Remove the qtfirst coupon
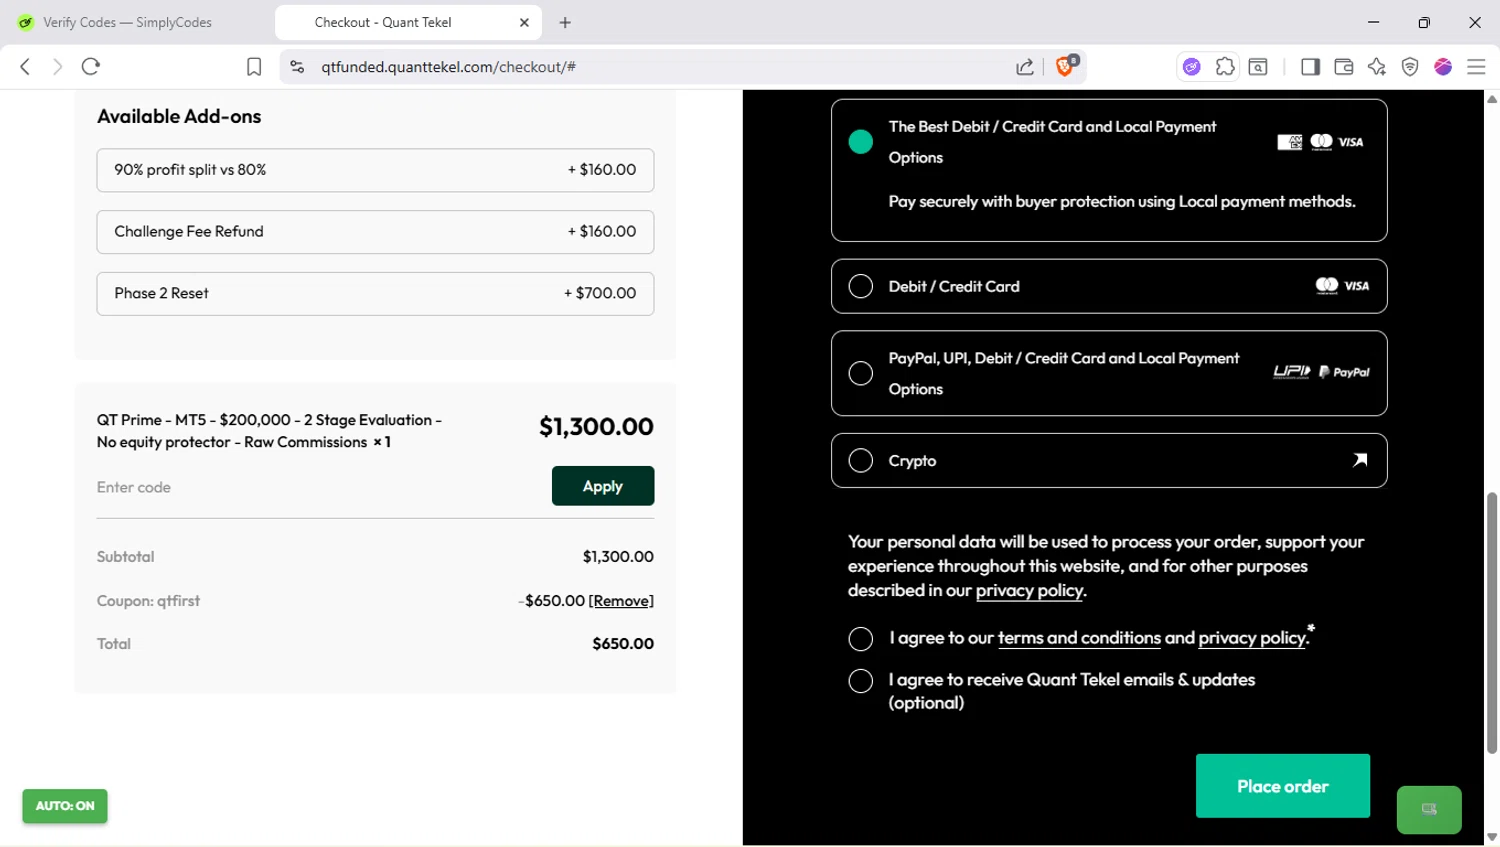Screen dimensions: 1500x847 click(621, 601)
